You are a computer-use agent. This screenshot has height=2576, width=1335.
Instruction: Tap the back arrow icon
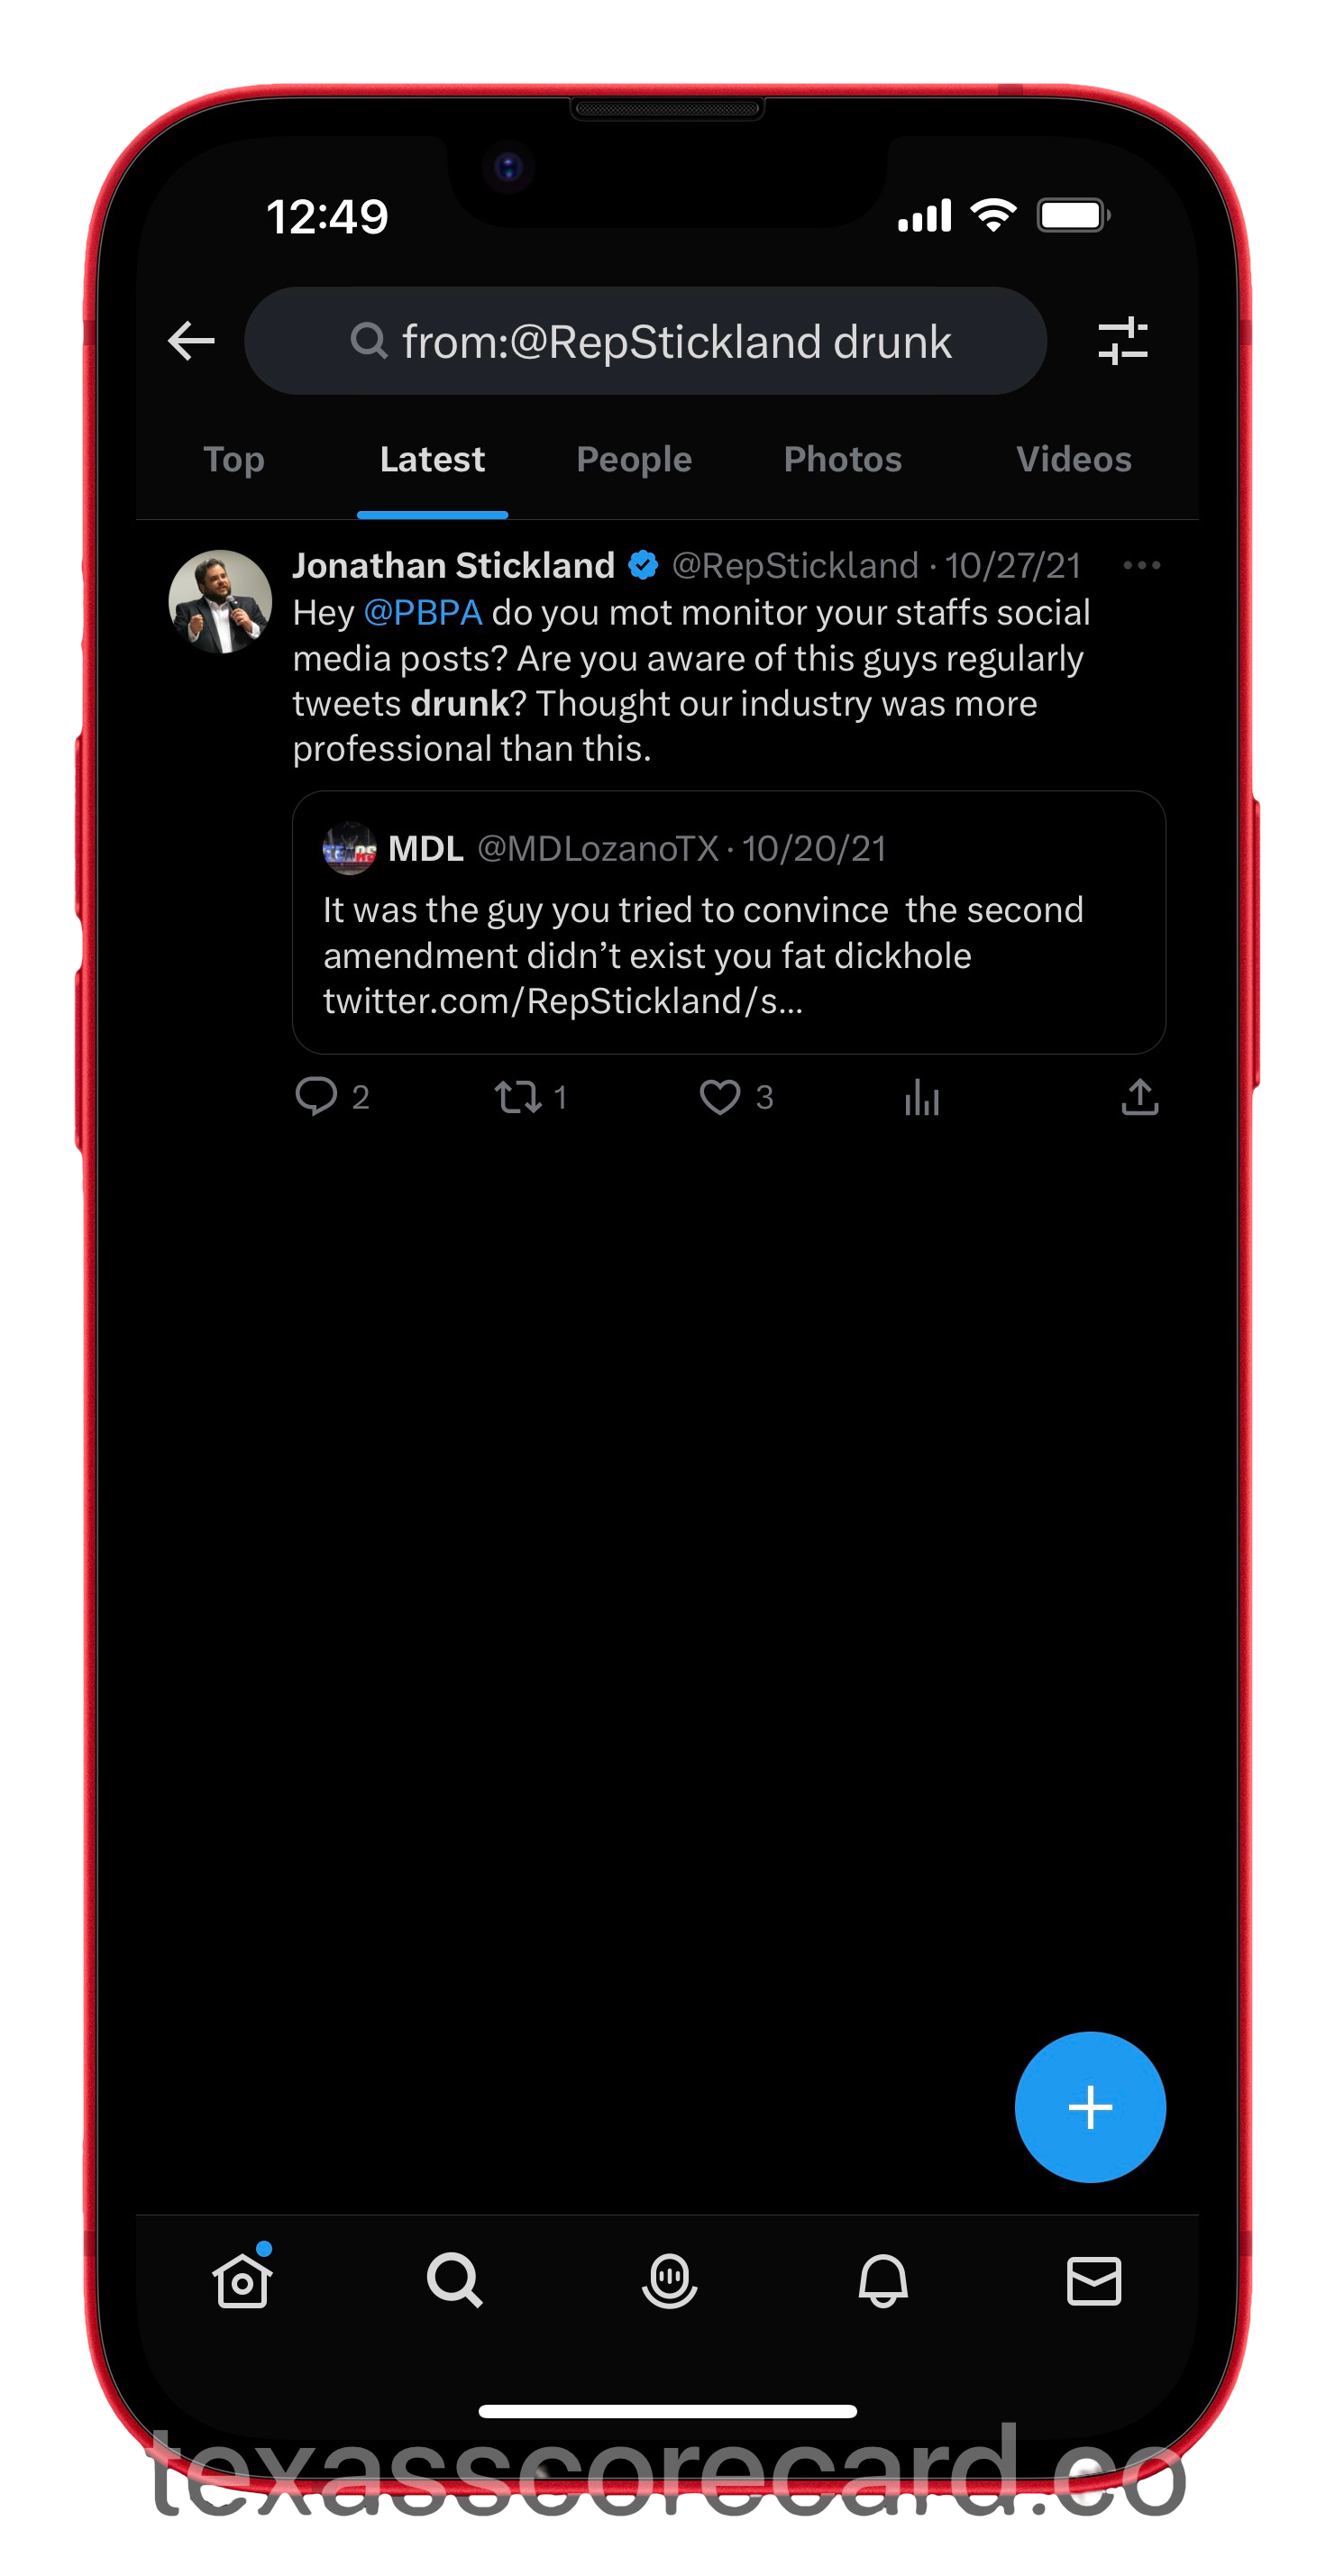[191, 341]
